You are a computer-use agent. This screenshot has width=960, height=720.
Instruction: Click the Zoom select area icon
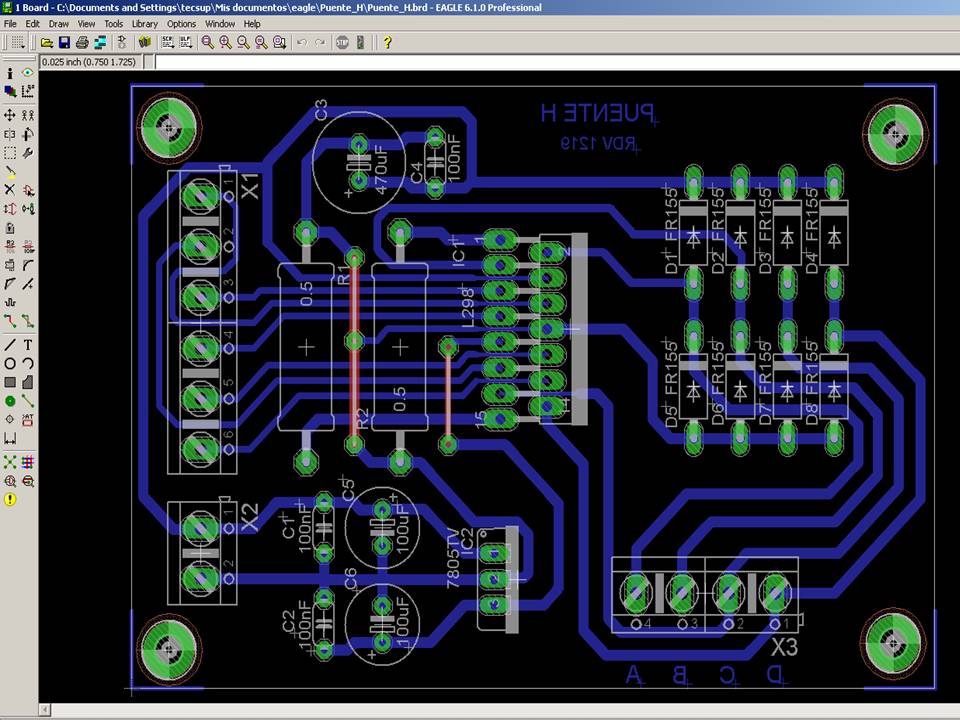point(280,42)
